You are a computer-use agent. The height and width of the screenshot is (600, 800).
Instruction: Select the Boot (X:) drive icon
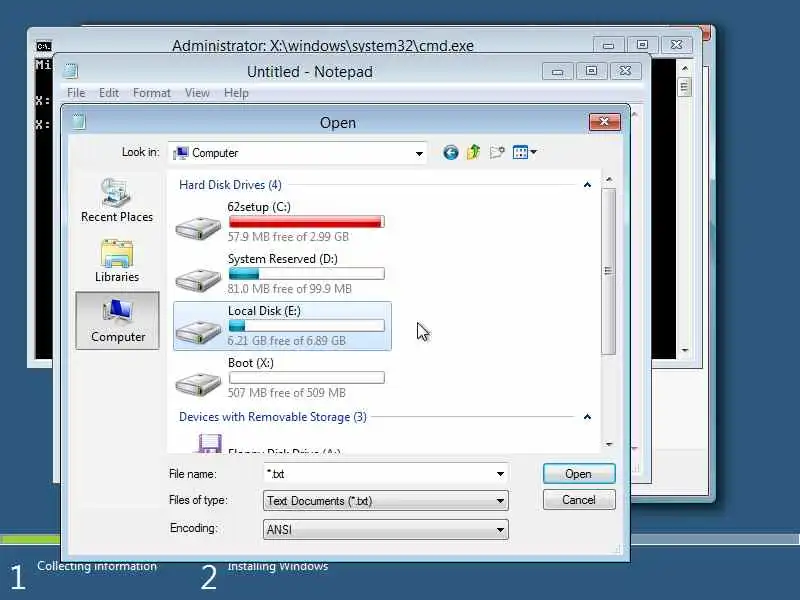(x=198, y=384)
